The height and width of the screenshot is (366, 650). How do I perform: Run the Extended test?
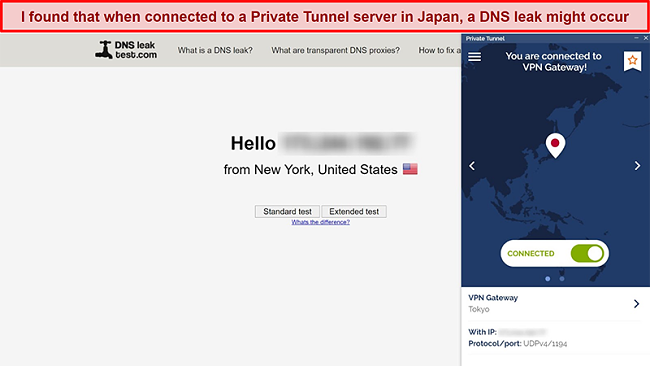(354, 211)
